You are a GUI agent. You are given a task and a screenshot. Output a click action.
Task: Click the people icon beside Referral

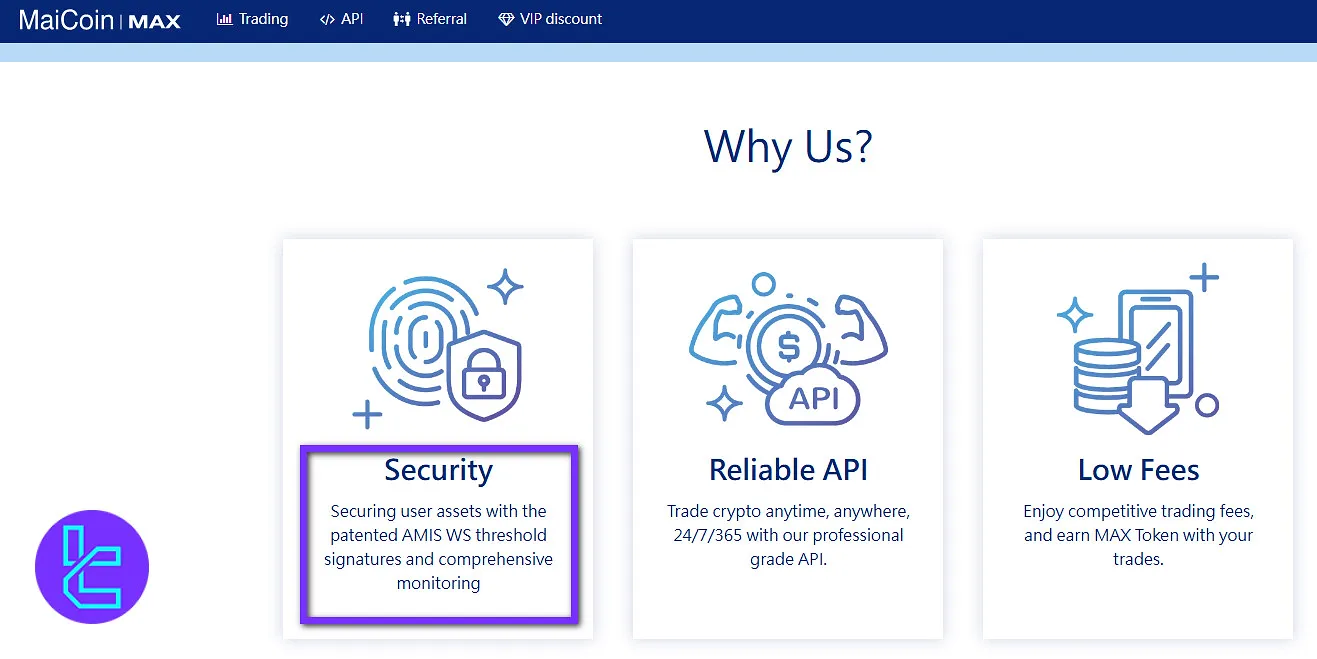[x=402, y=19]
